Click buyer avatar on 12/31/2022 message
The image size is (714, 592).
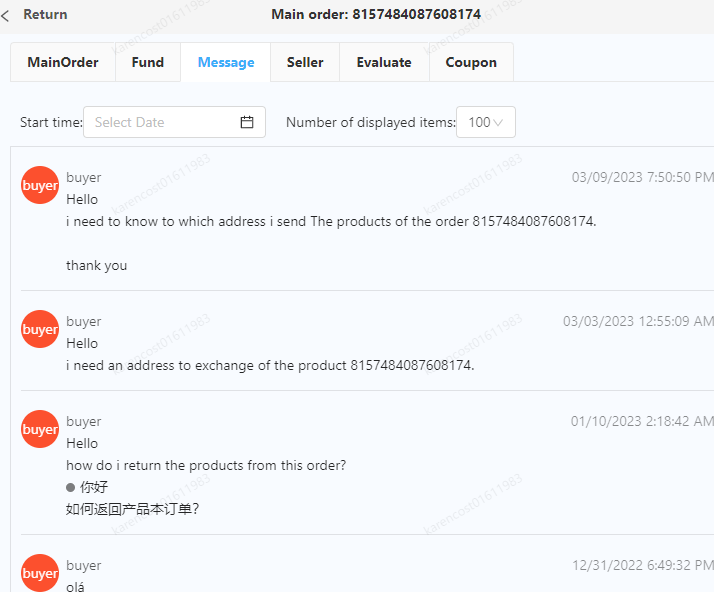point(40,573)
